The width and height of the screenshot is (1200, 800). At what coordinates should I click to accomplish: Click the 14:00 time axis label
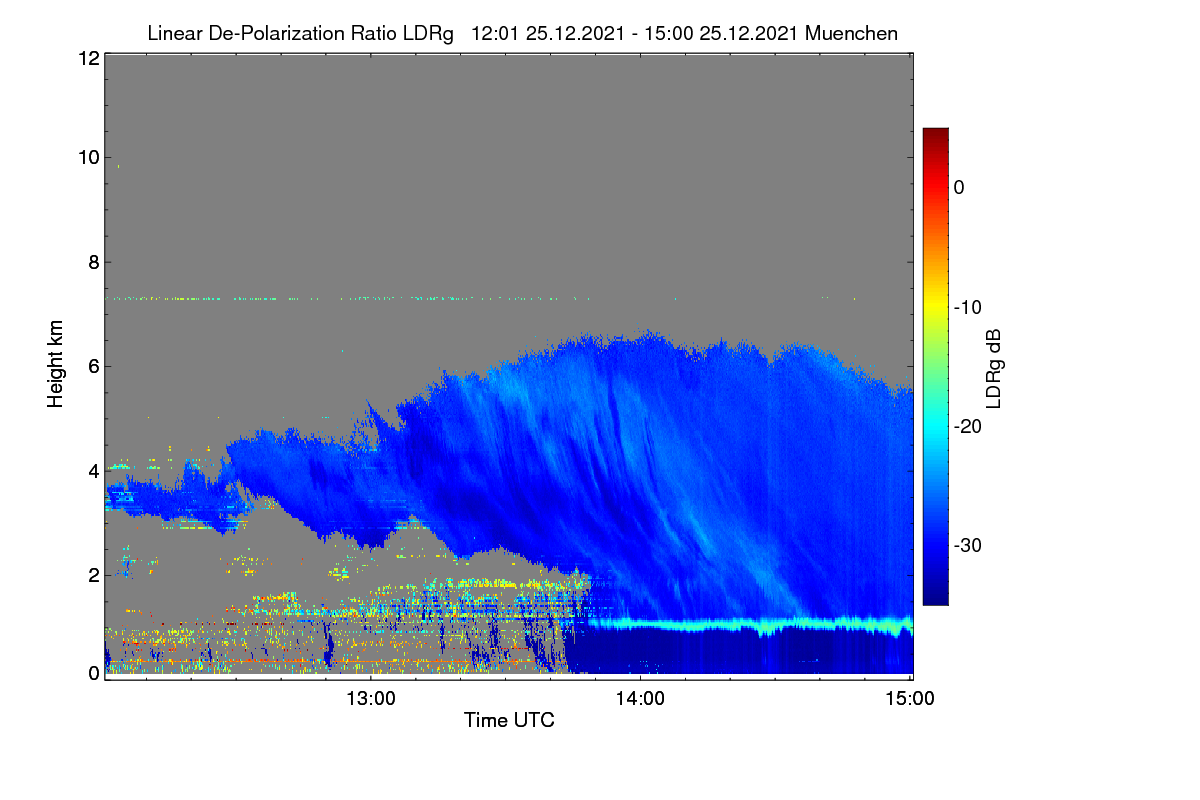click(640, 700)
